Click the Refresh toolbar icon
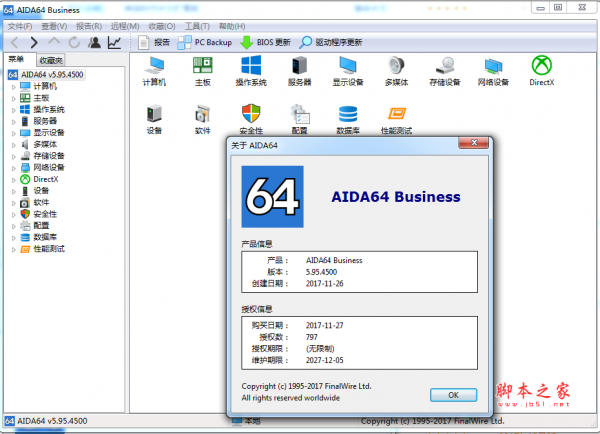This screenshot has width=600, height=434. (74, 42)
